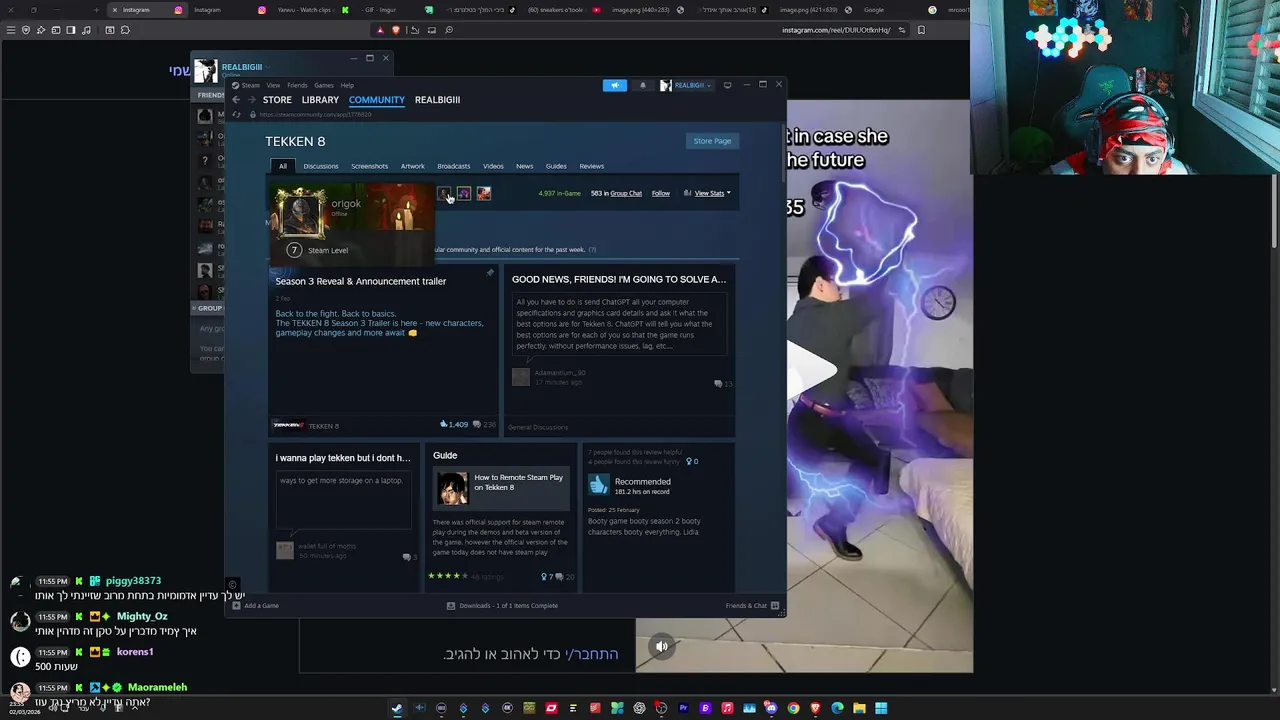The height and width of the screenshot is (720, 1280).
Task: Open the music note browser toolbar icon
Action: (x=86, y=30)
